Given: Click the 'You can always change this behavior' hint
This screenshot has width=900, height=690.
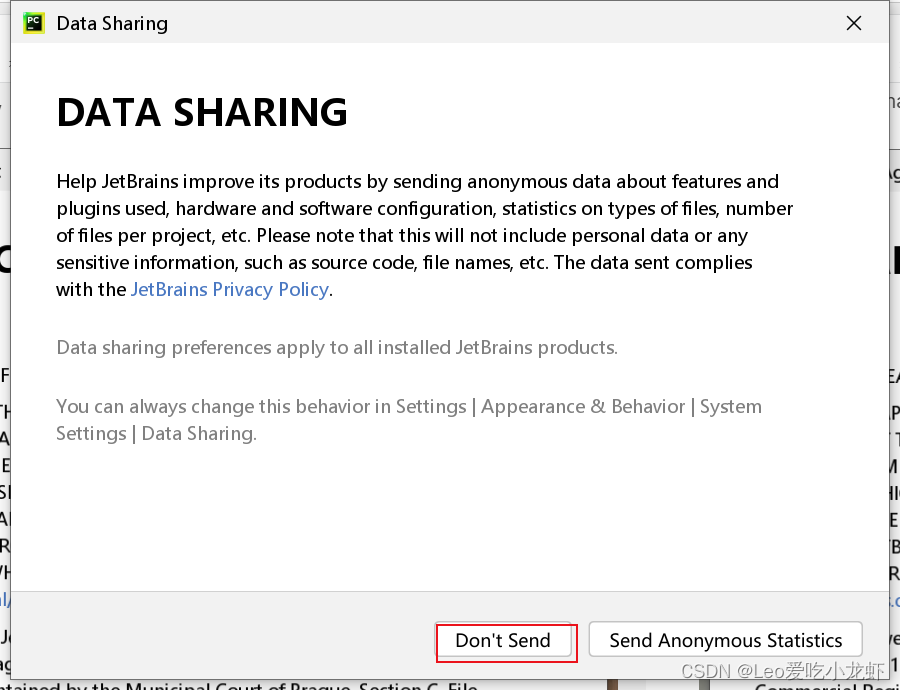Looking at the screenshot, I should (409, 420).
